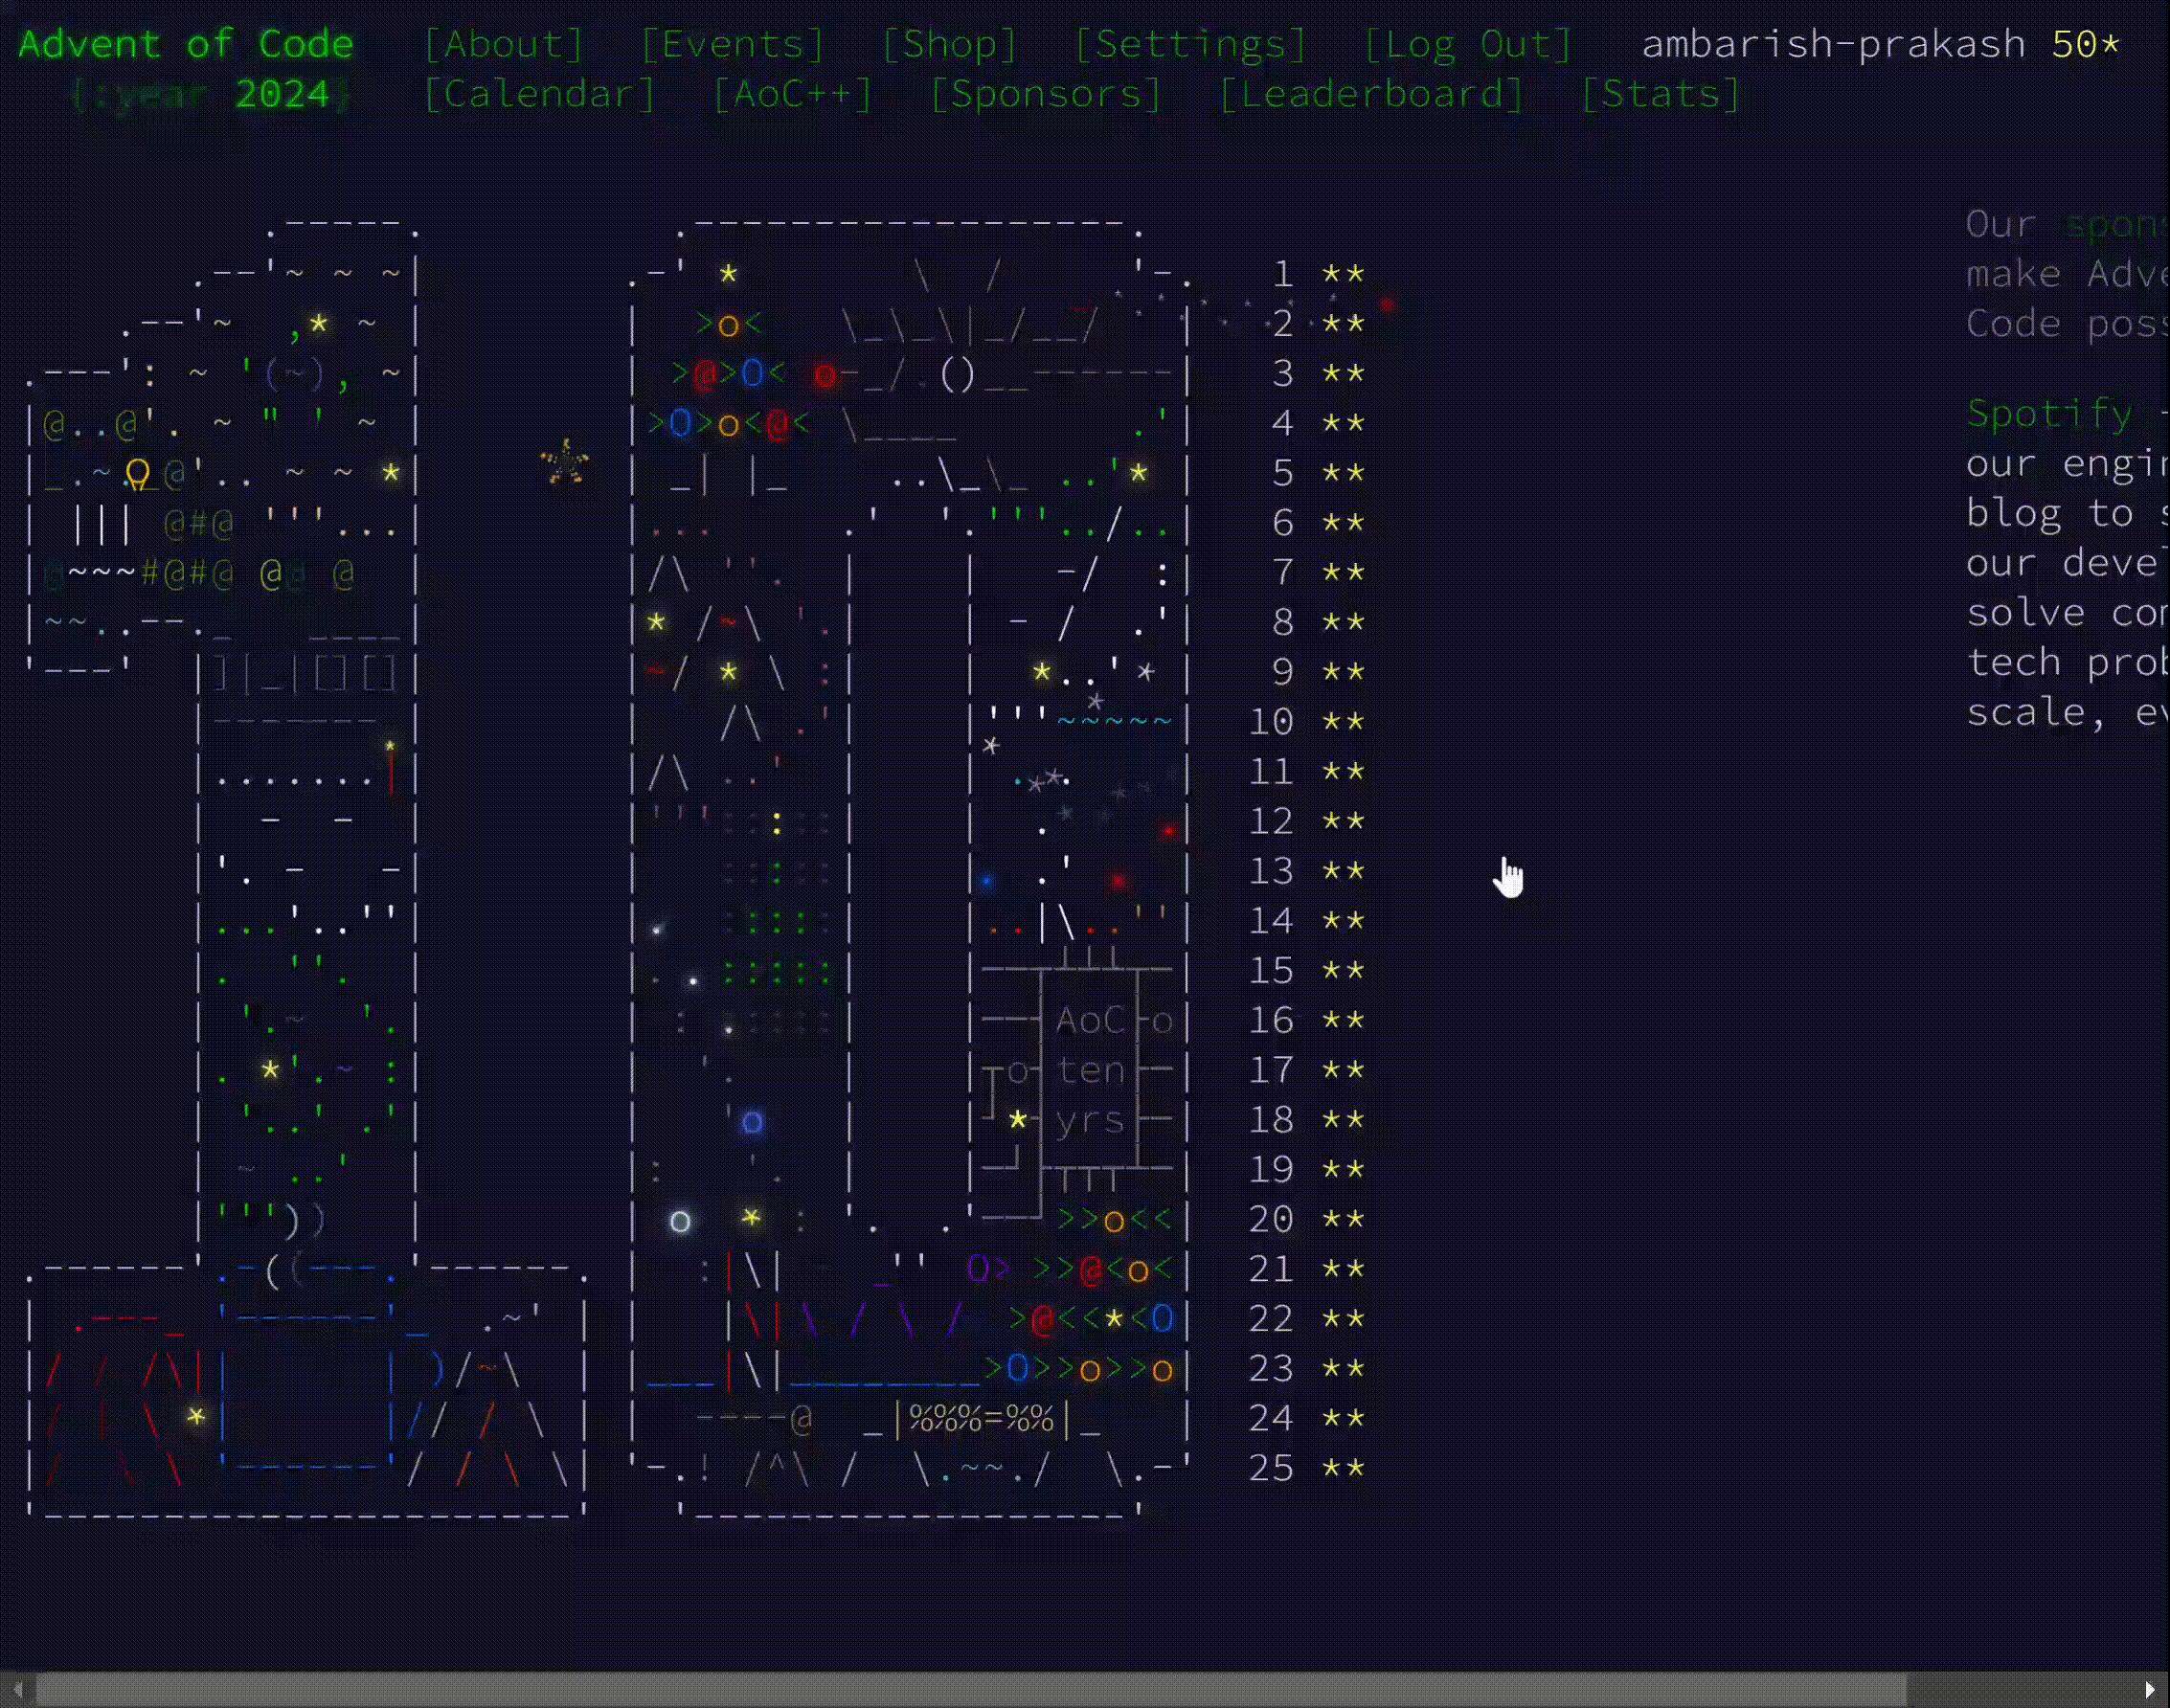The height and width of the screenshot is (1708, 2170).
Task: Click the horizontal scrollbar right arrow
Action: pos(2149,1690)
